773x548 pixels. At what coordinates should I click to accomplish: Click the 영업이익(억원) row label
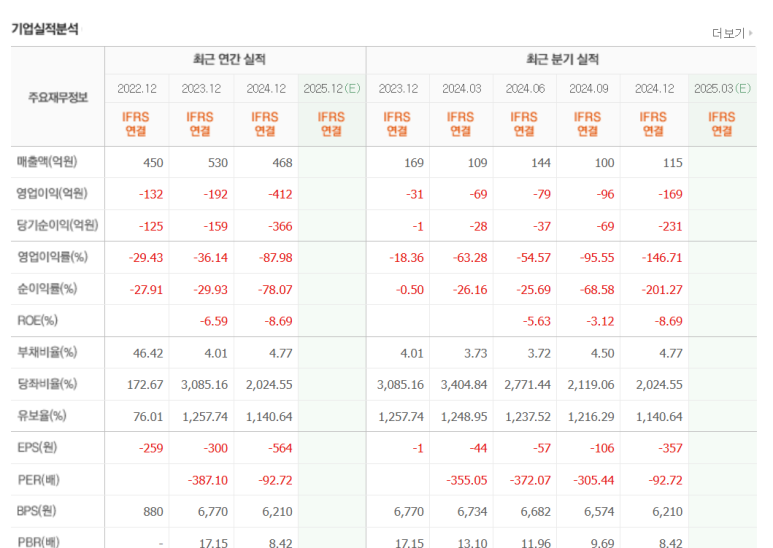[x=52, y=193]
